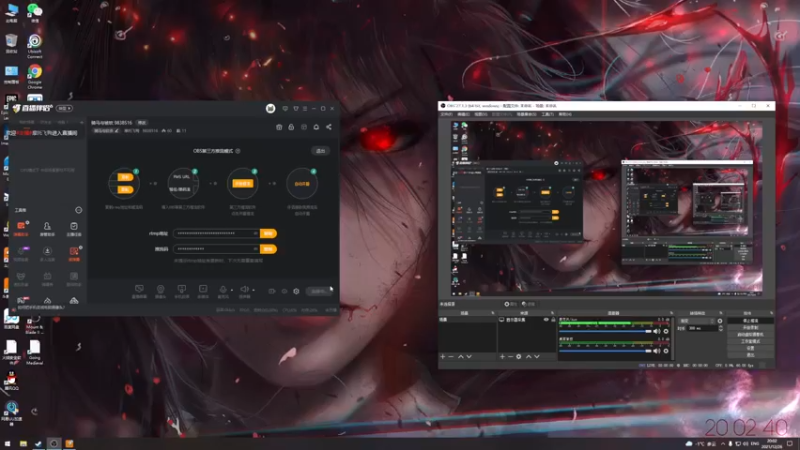Select display capture source row in OBS
Image resolution: width=800 pixels, height=450 pixels.
coord(527,320)
